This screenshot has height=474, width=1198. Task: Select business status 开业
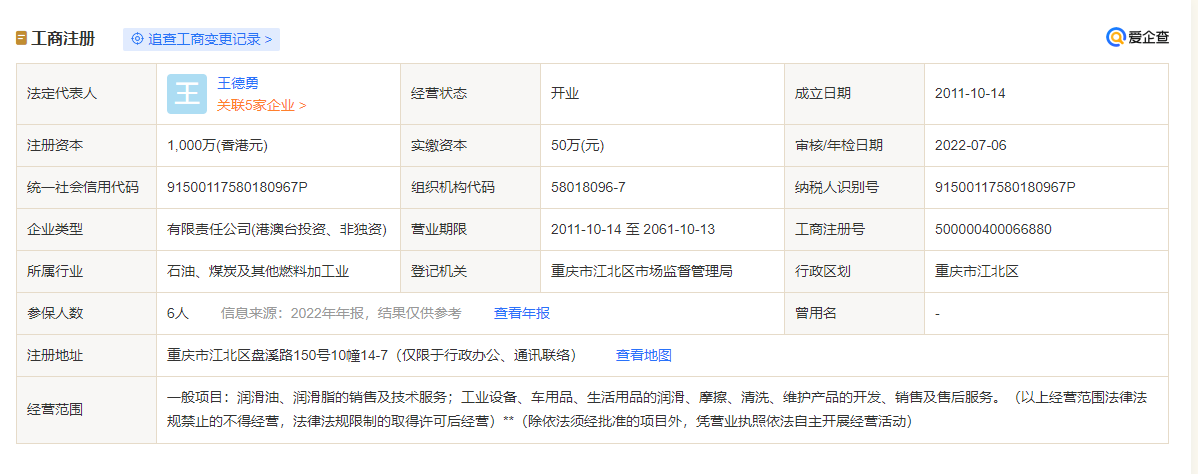pos(565,93)
